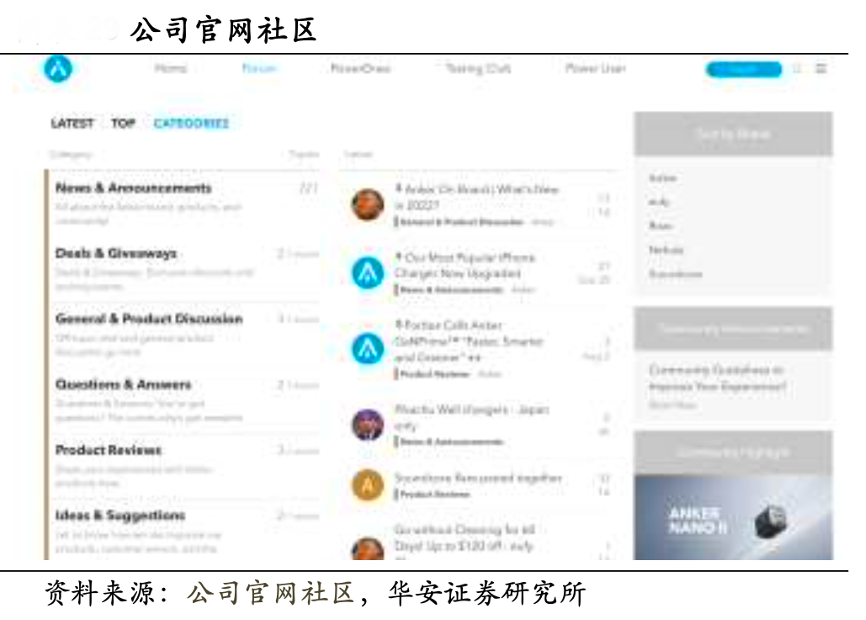866x620 pixels.
Task: Click Anker avatar beside iPhone Charger topic
Action: (x=367, y=273)
